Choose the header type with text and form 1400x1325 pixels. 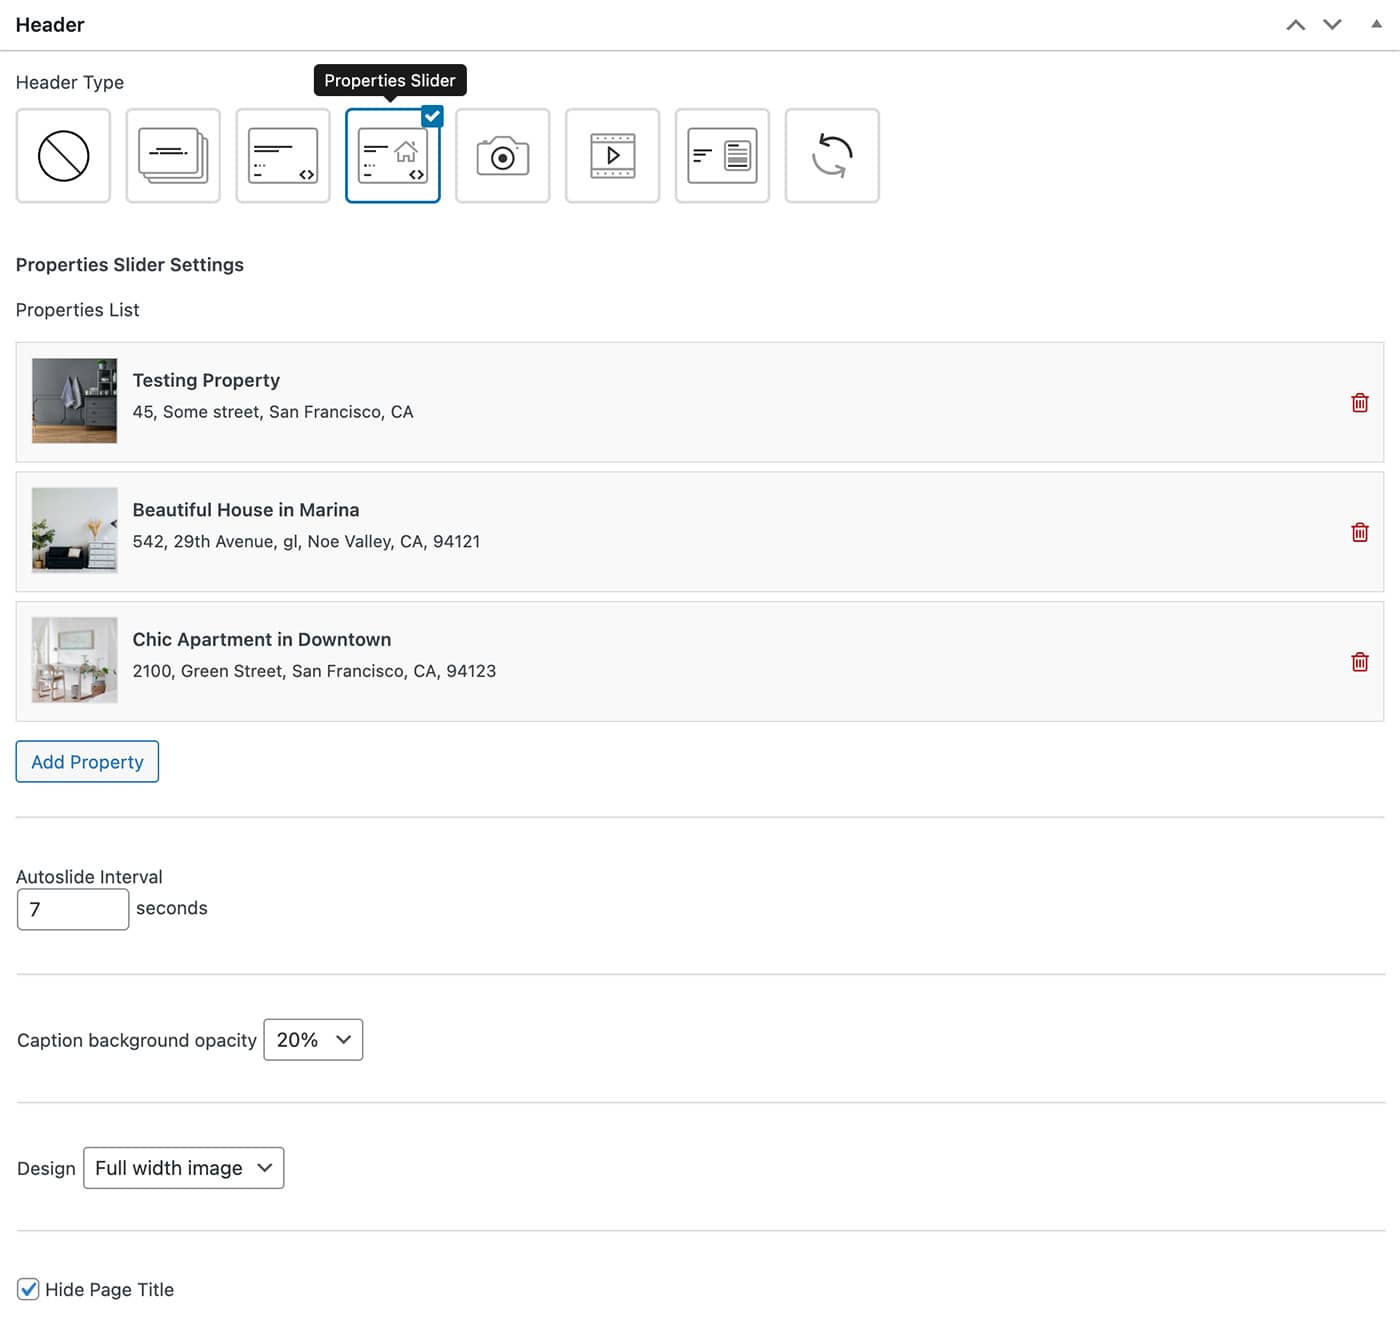pyautogui.click(x=722, y=156)
